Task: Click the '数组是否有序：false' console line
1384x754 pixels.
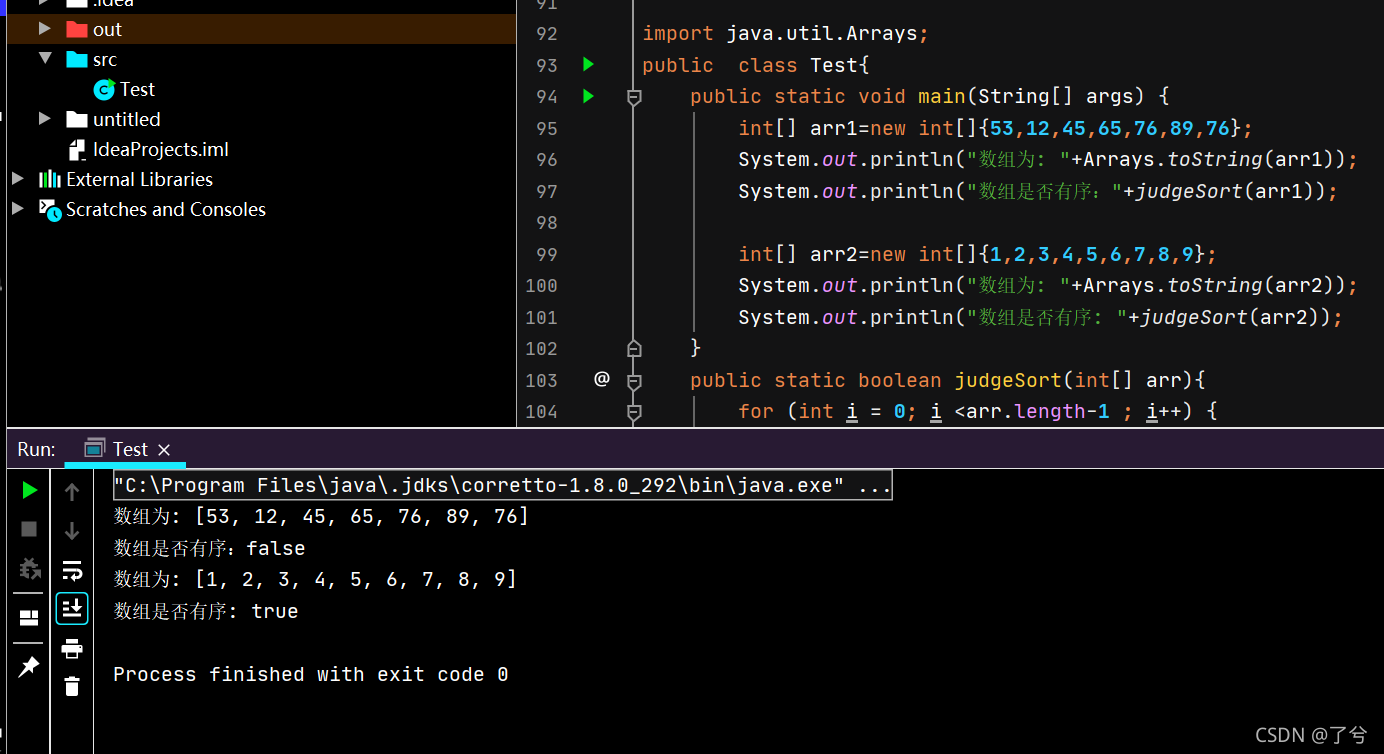Action: click(x=210, y=548)
